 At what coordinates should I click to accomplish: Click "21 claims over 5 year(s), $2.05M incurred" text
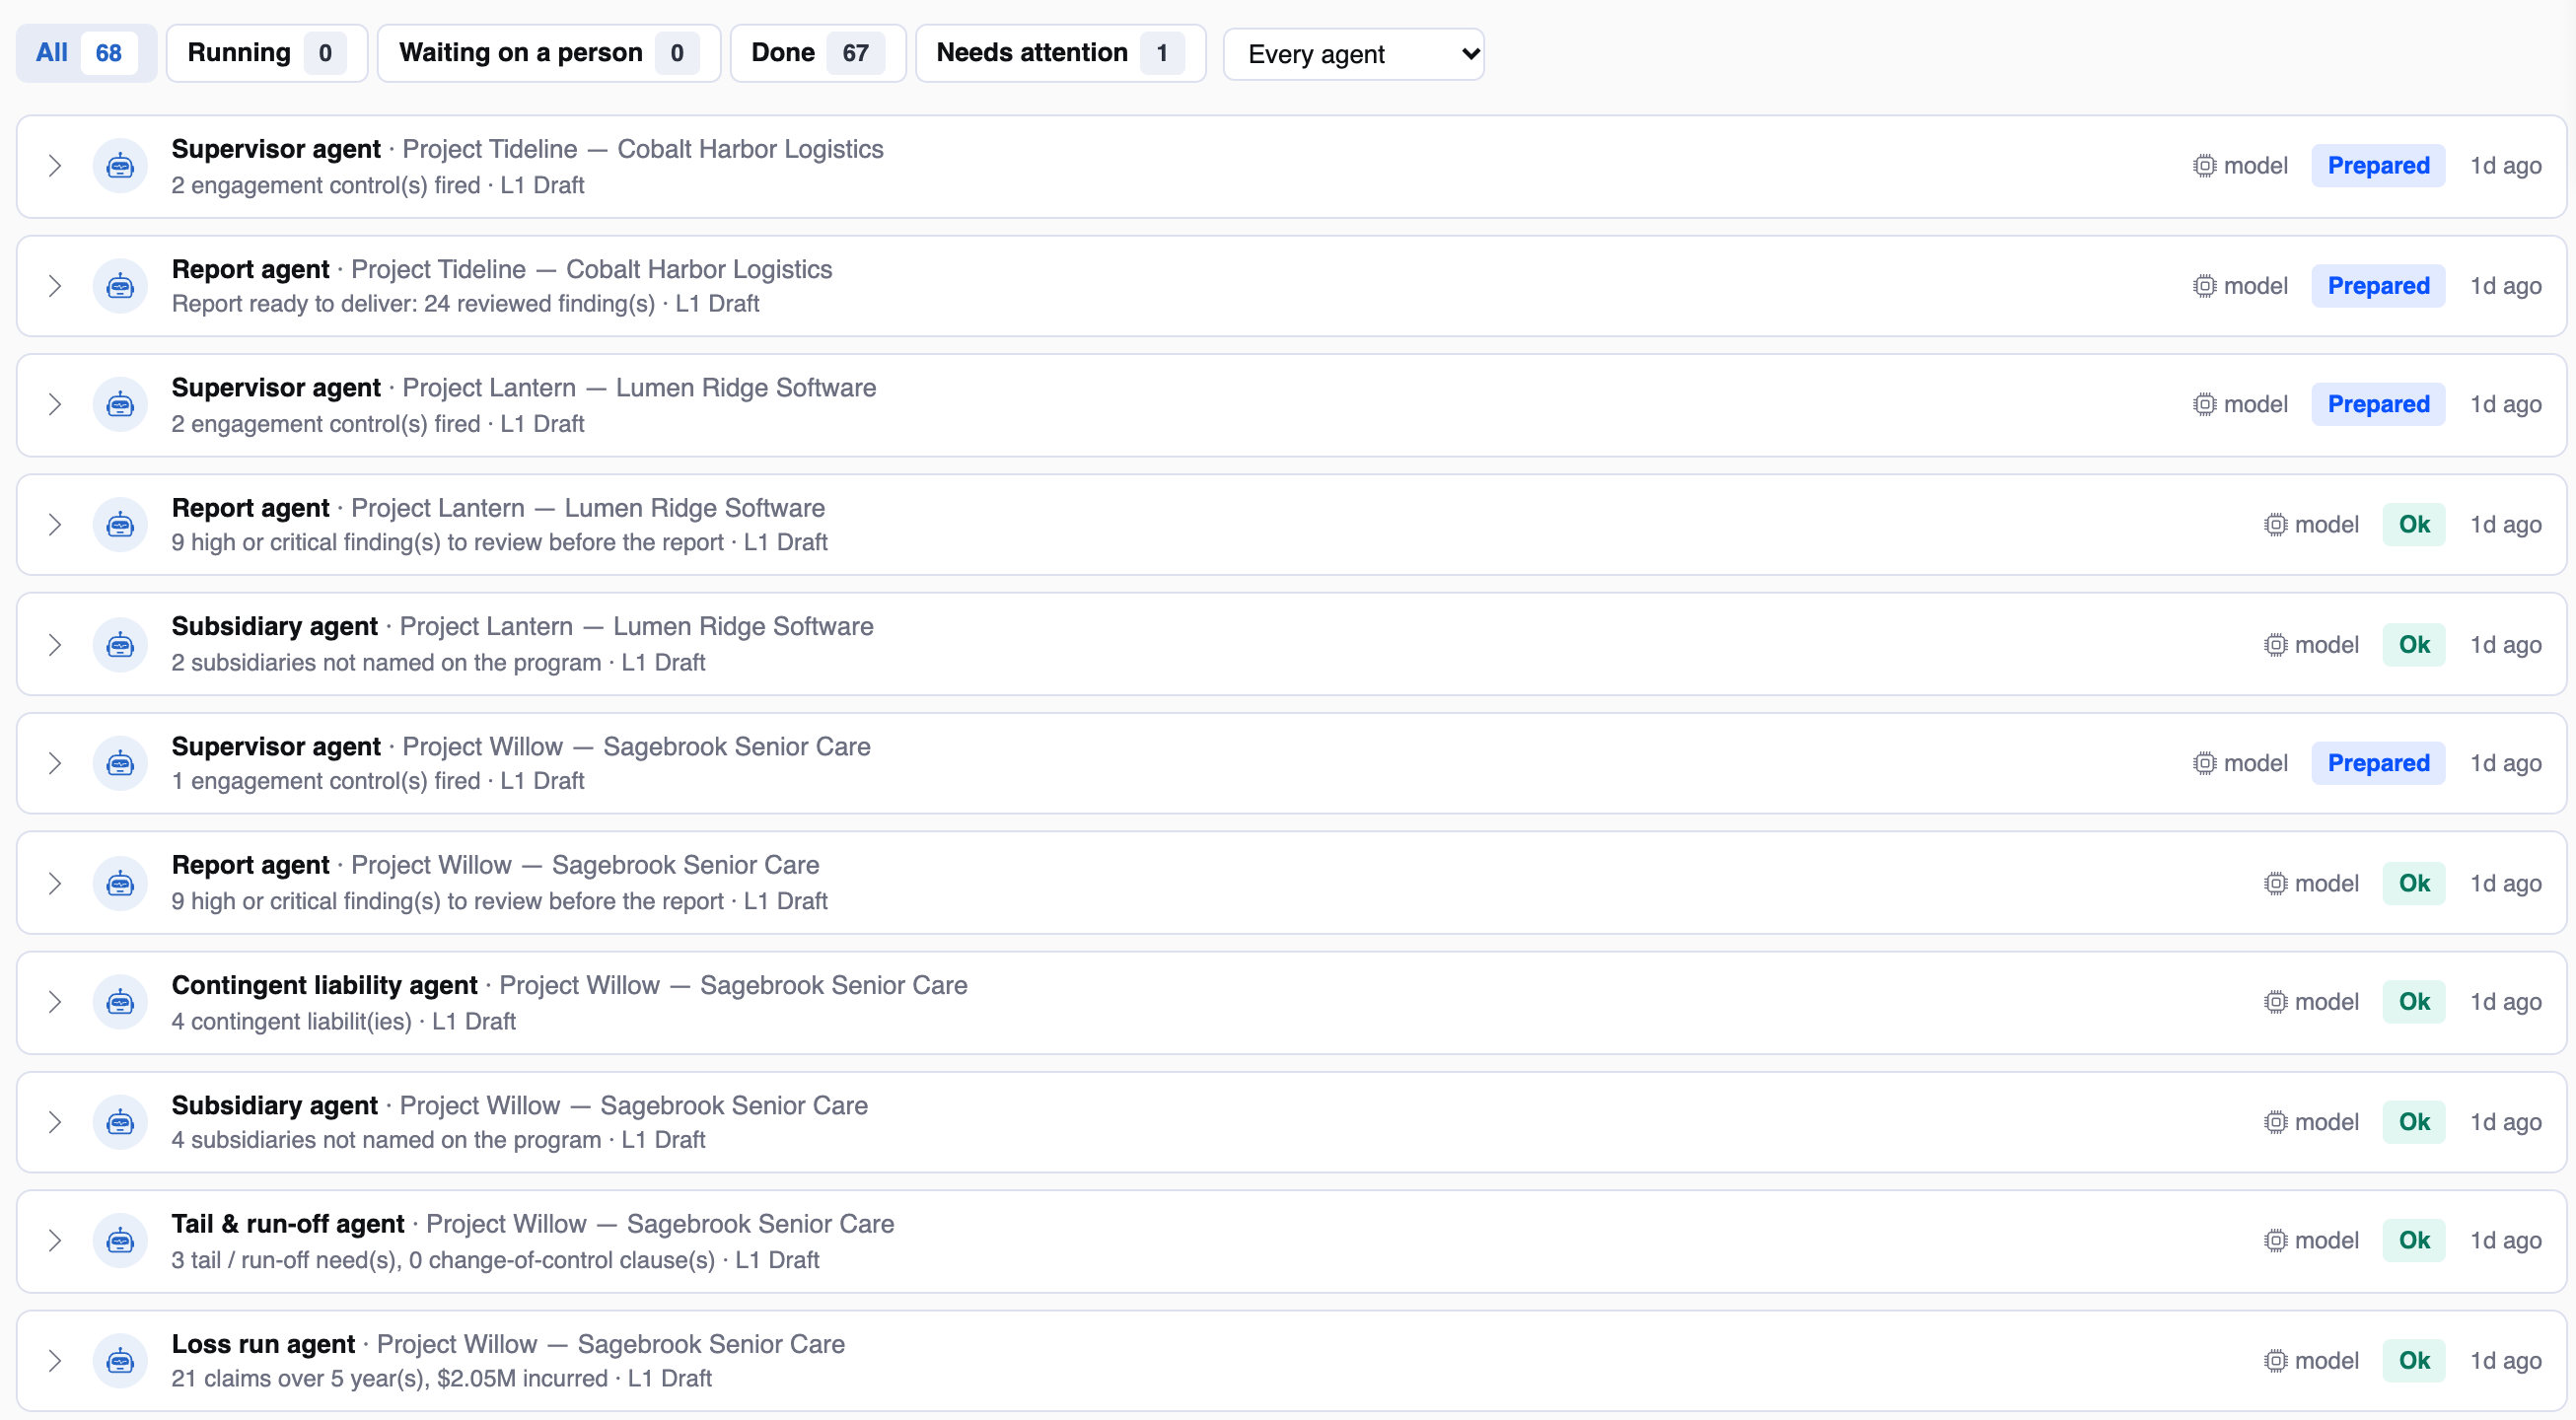389,1379
